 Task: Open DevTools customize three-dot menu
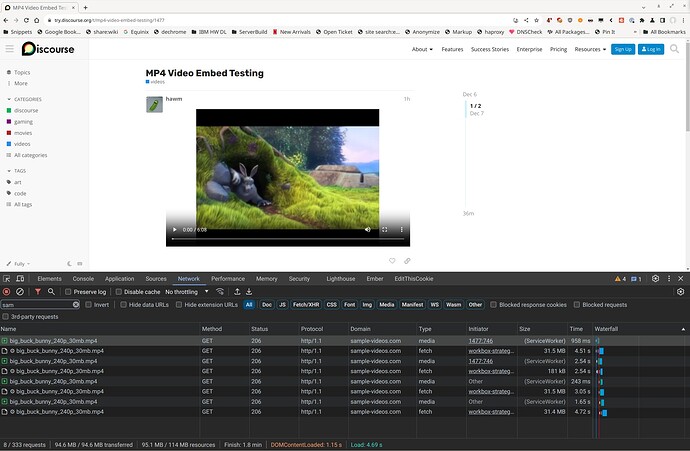669,279
